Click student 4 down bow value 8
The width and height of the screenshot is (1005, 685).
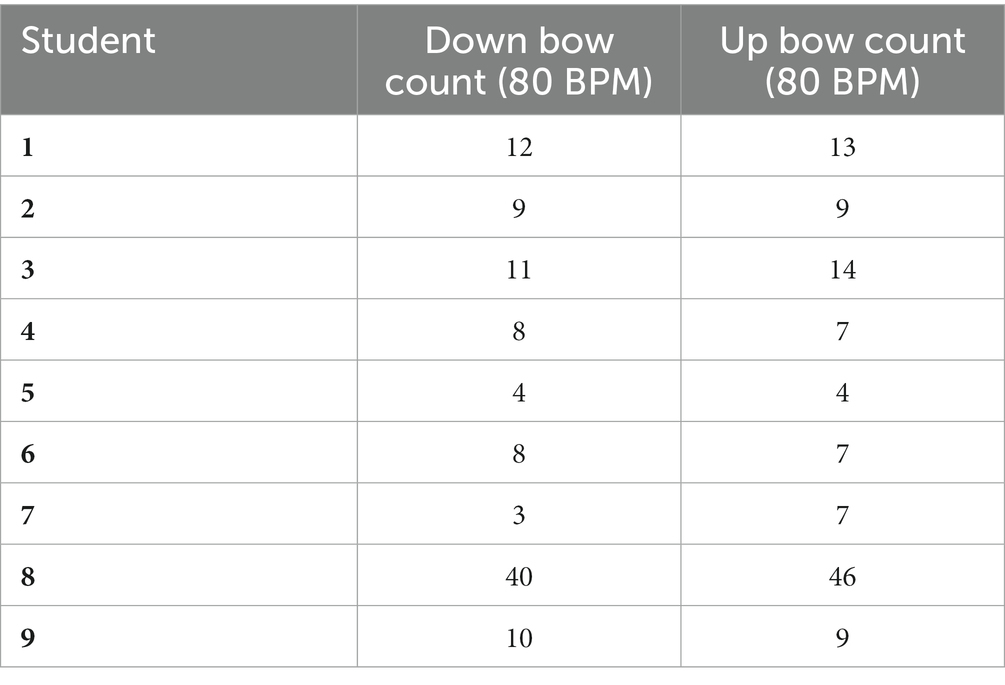pyautogui.click(x=519, y=331)
